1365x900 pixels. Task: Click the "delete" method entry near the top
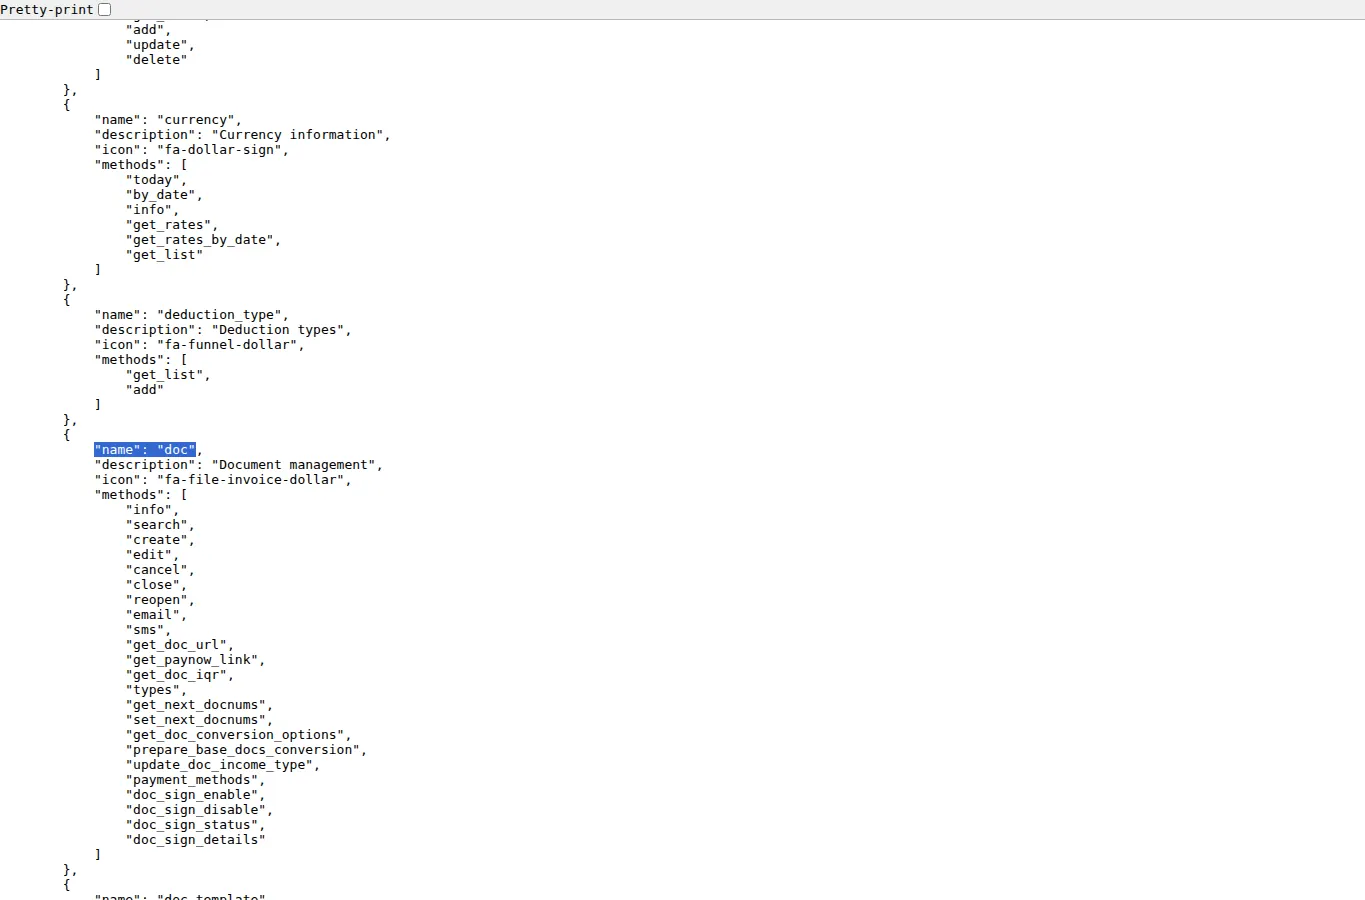(156, 60)
